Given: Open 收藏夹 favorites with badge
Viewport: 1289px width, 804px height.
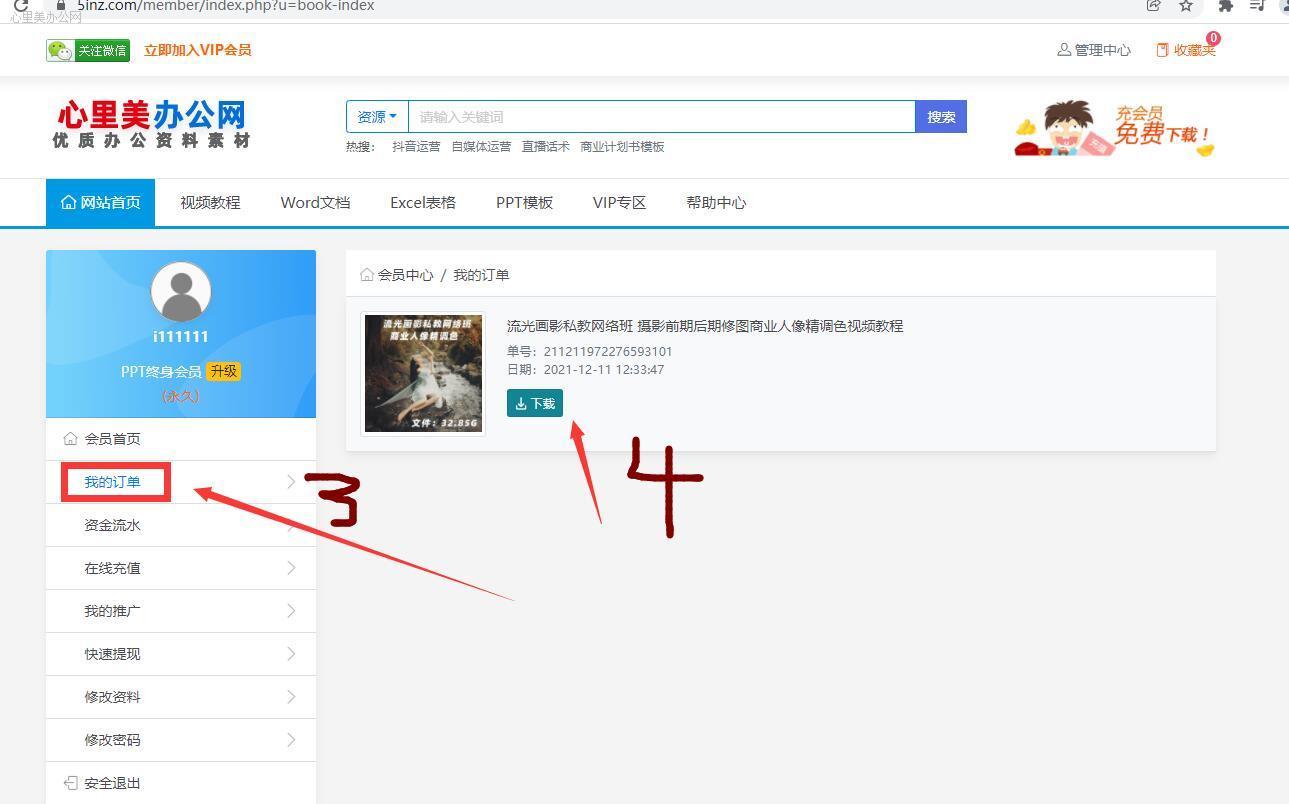Looking at the screenshot, I should (x=1187, y=50).
